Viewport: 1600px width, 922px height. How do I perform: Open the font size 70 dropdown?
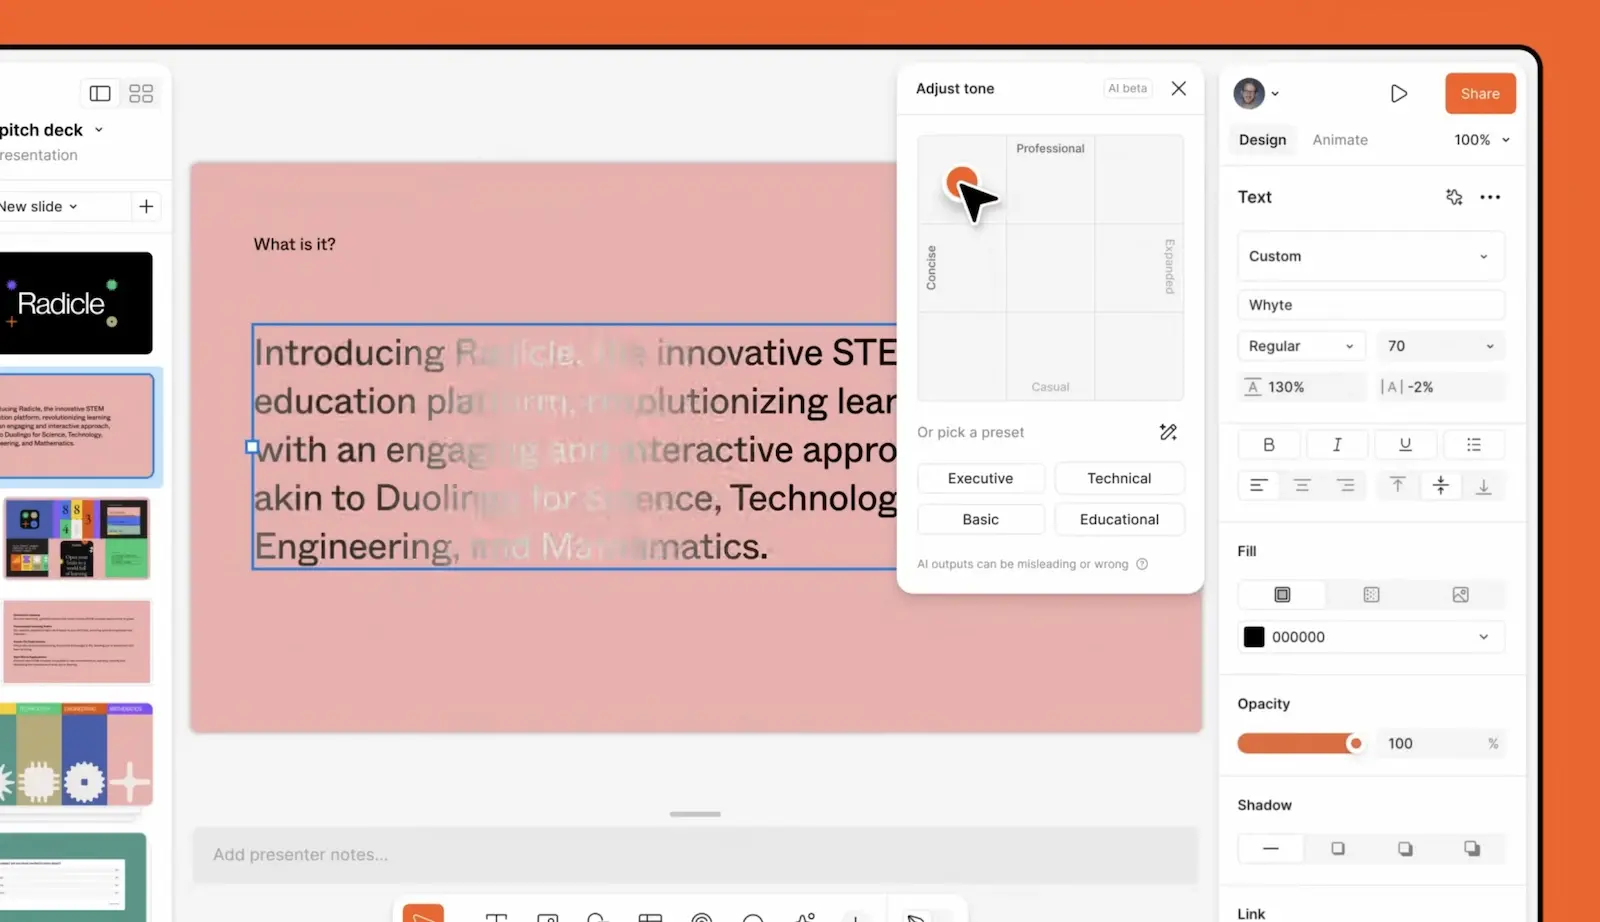click(1440, 346)
